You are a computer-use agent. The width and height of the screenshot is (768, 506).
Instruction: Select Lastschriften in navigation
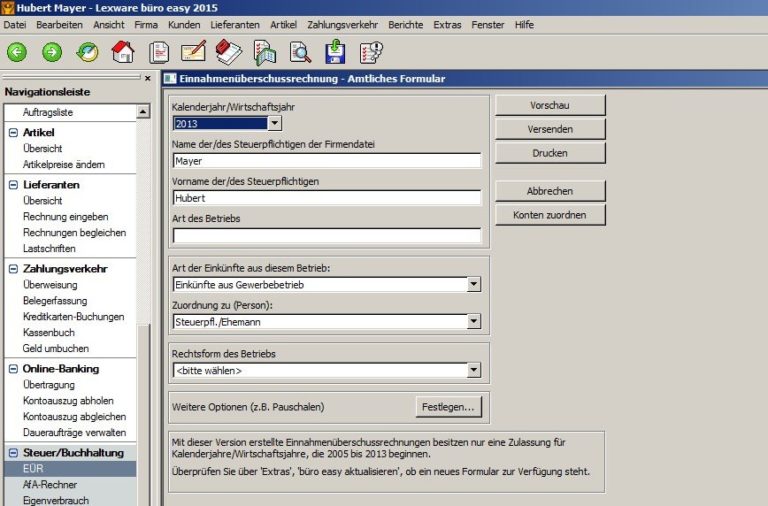[x=49, y=248]
